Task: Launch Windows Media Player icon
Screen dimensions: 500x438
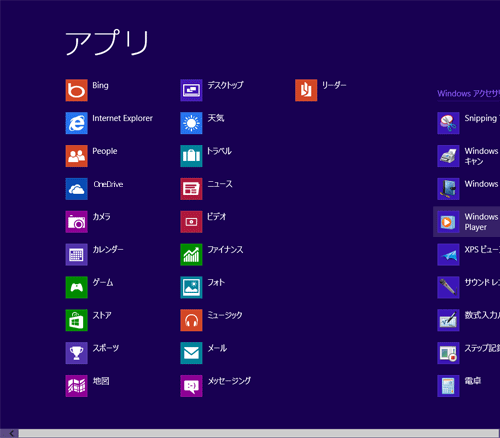Action: click(448, 222)
